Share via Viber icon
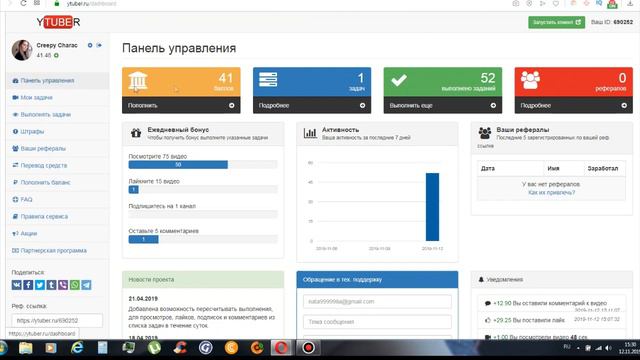 tap(63, 285)
